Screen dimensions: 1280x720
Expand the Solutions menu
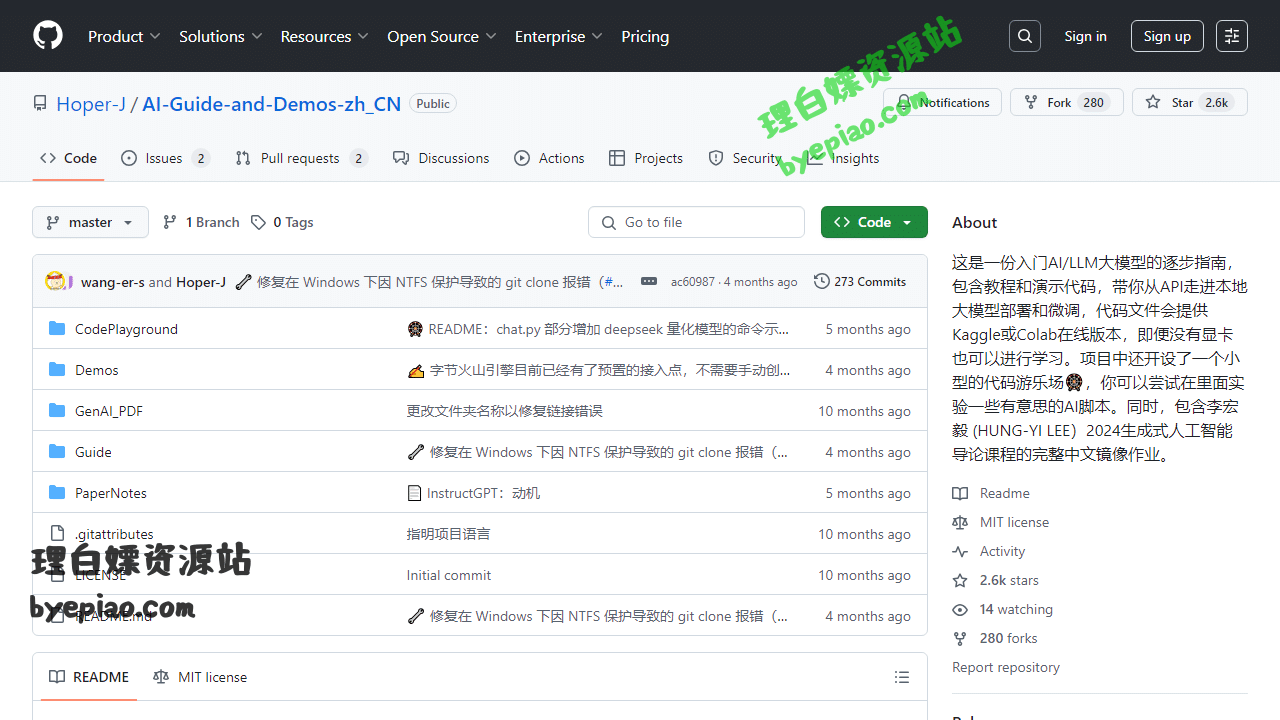[221, 36]
